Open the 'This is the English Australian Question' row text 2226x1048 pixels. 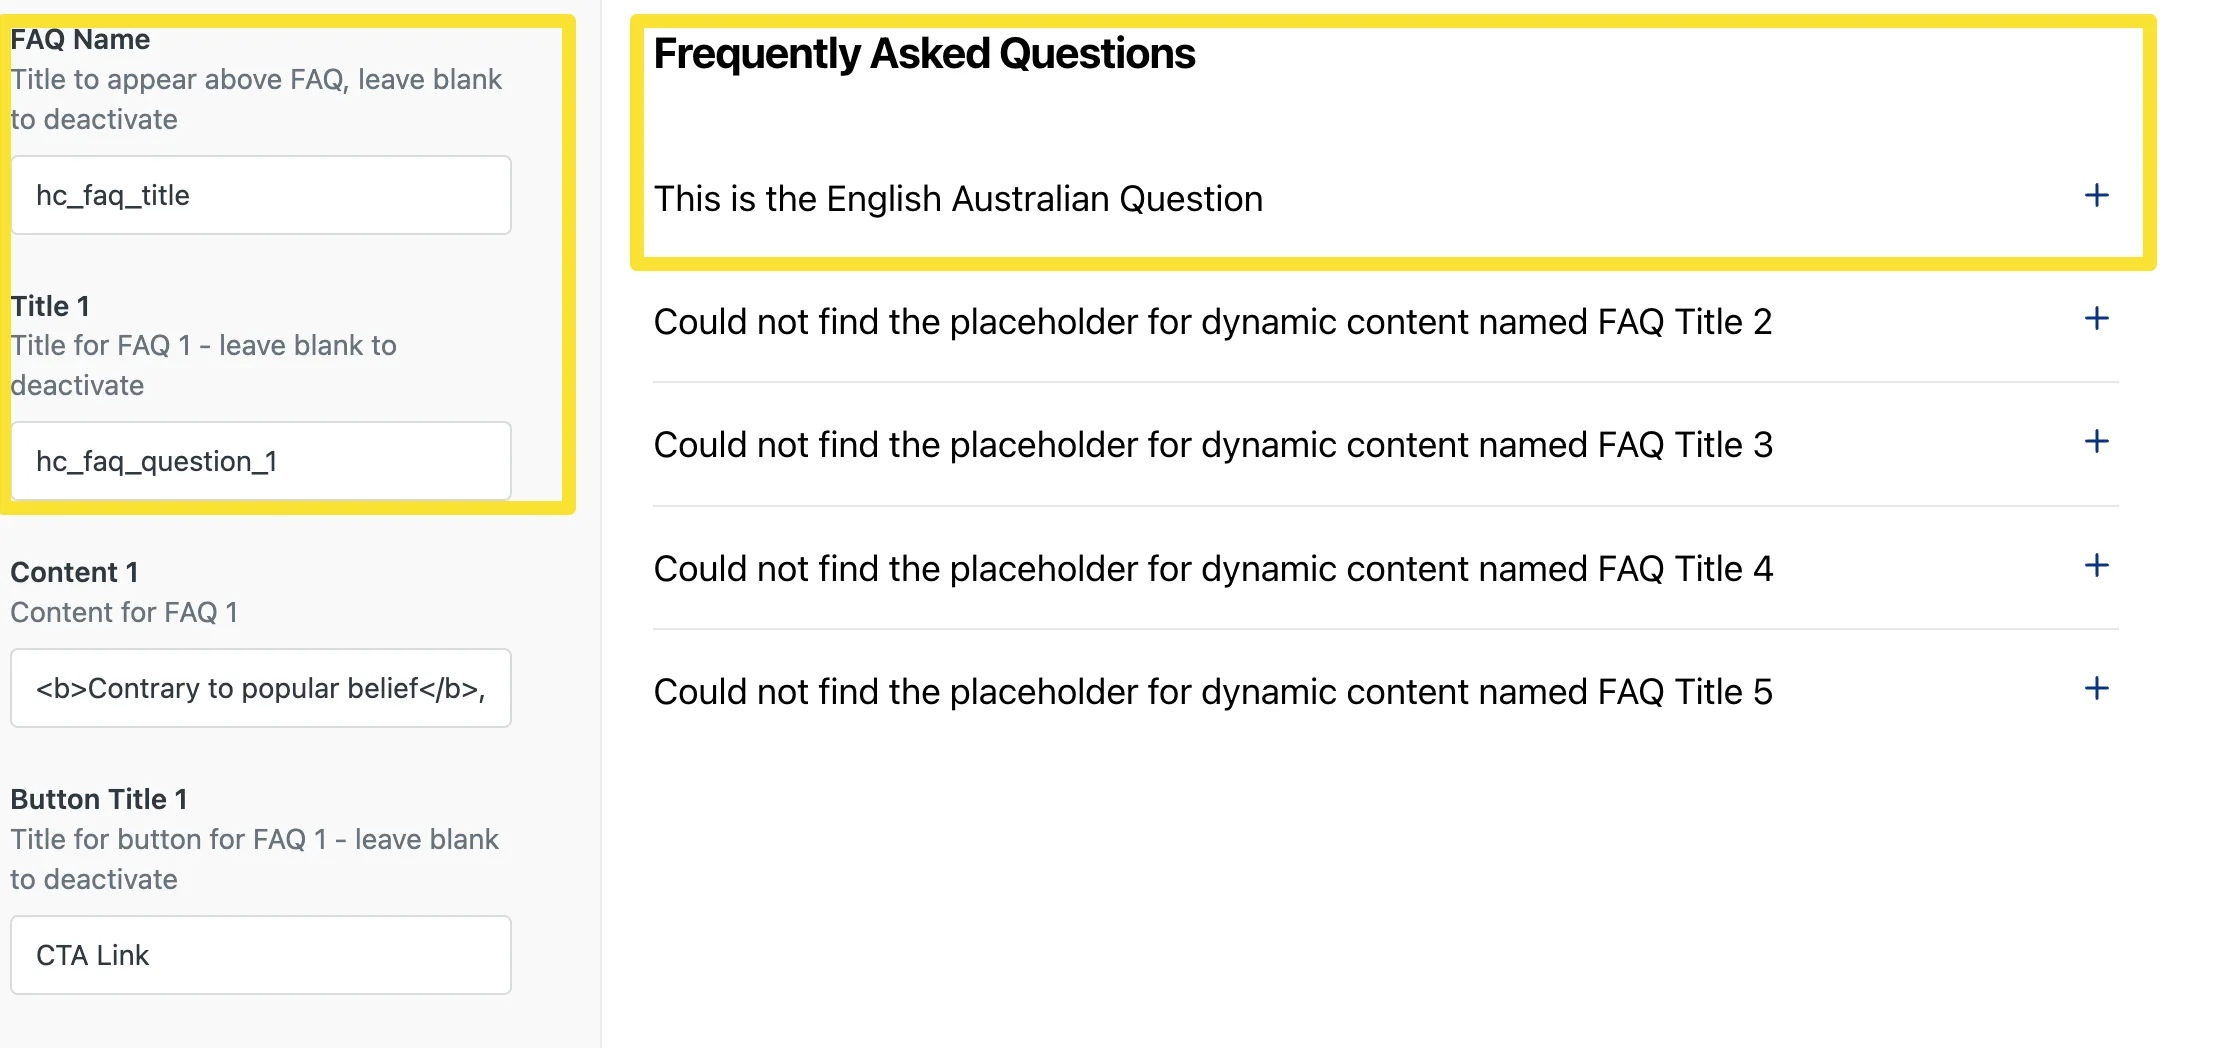click(x=958, y=199)
